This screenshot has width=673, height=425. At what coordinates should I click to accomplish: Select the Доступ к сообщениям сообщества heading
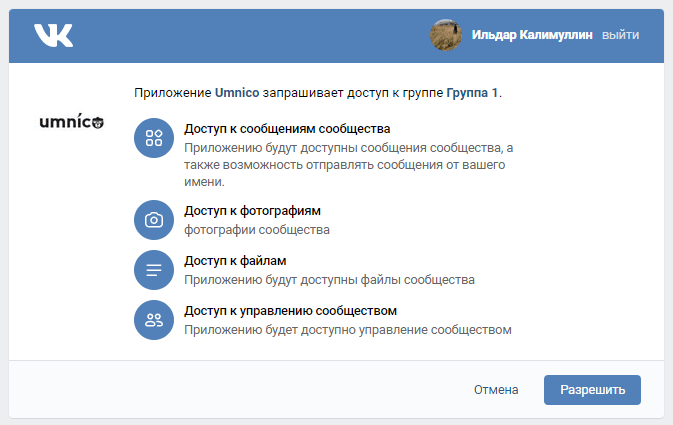tap(287, 129)
